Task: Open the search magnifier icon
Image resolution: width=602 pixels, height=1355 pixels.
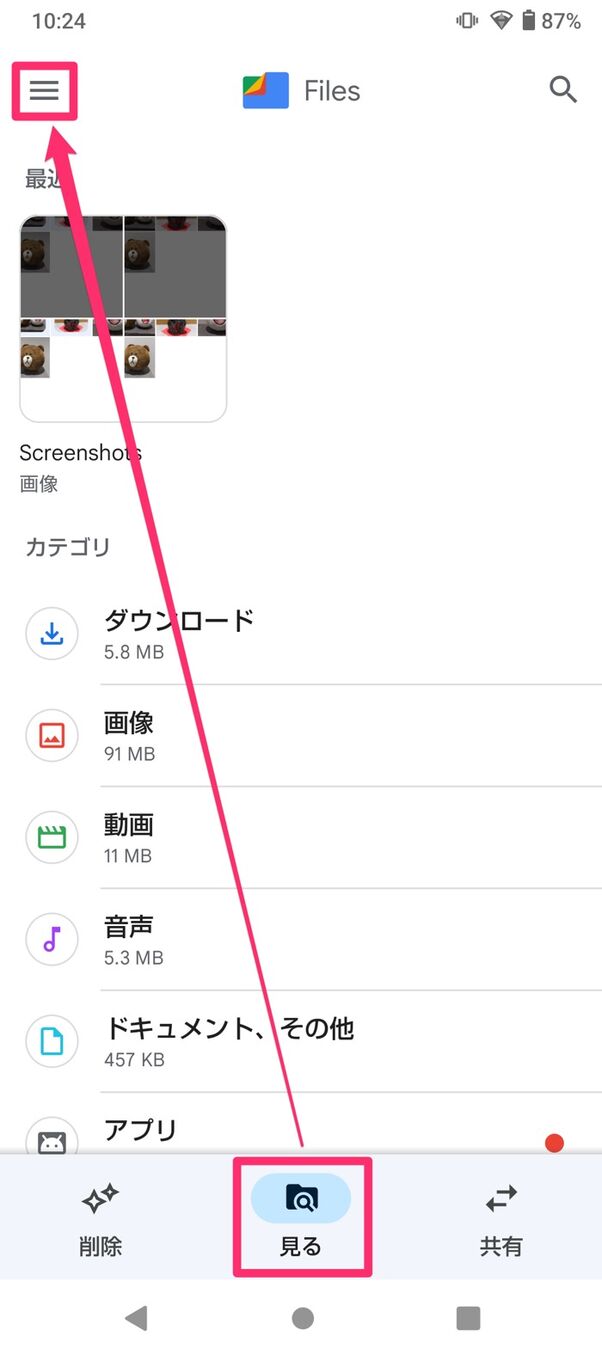Action: pos(563,90)
